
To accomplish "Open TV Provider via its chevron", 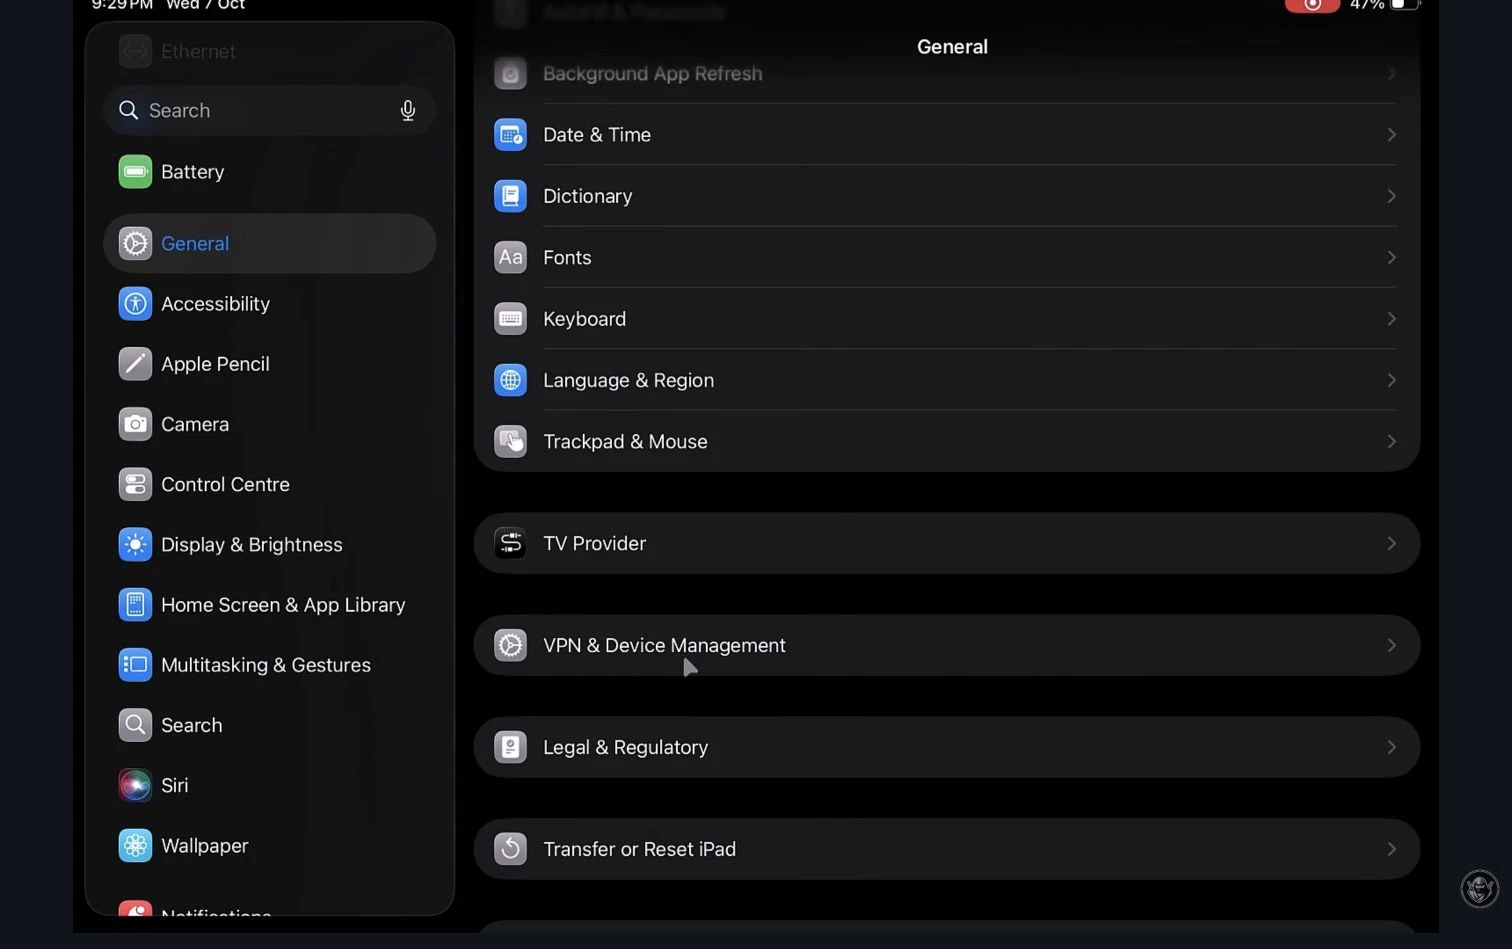I will pyautogui.click(x=1391, y=543).
